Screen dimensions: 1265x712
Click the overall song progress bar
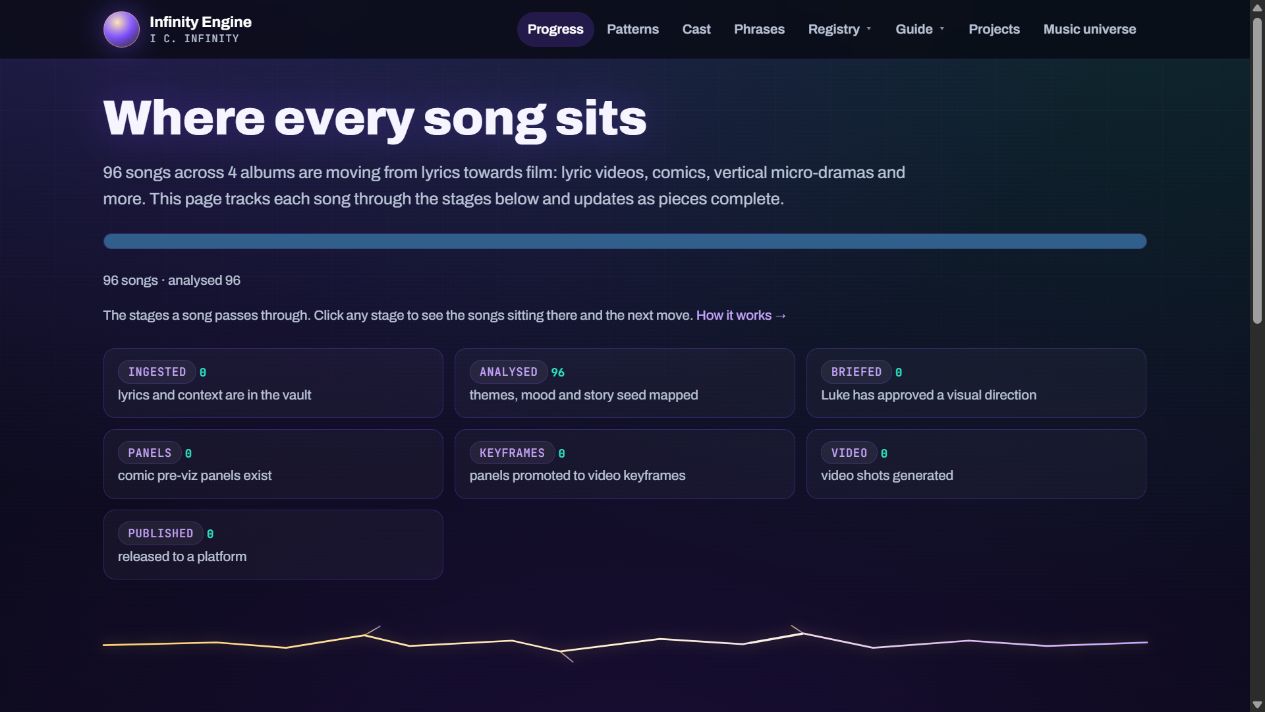[x=625, y=241]
